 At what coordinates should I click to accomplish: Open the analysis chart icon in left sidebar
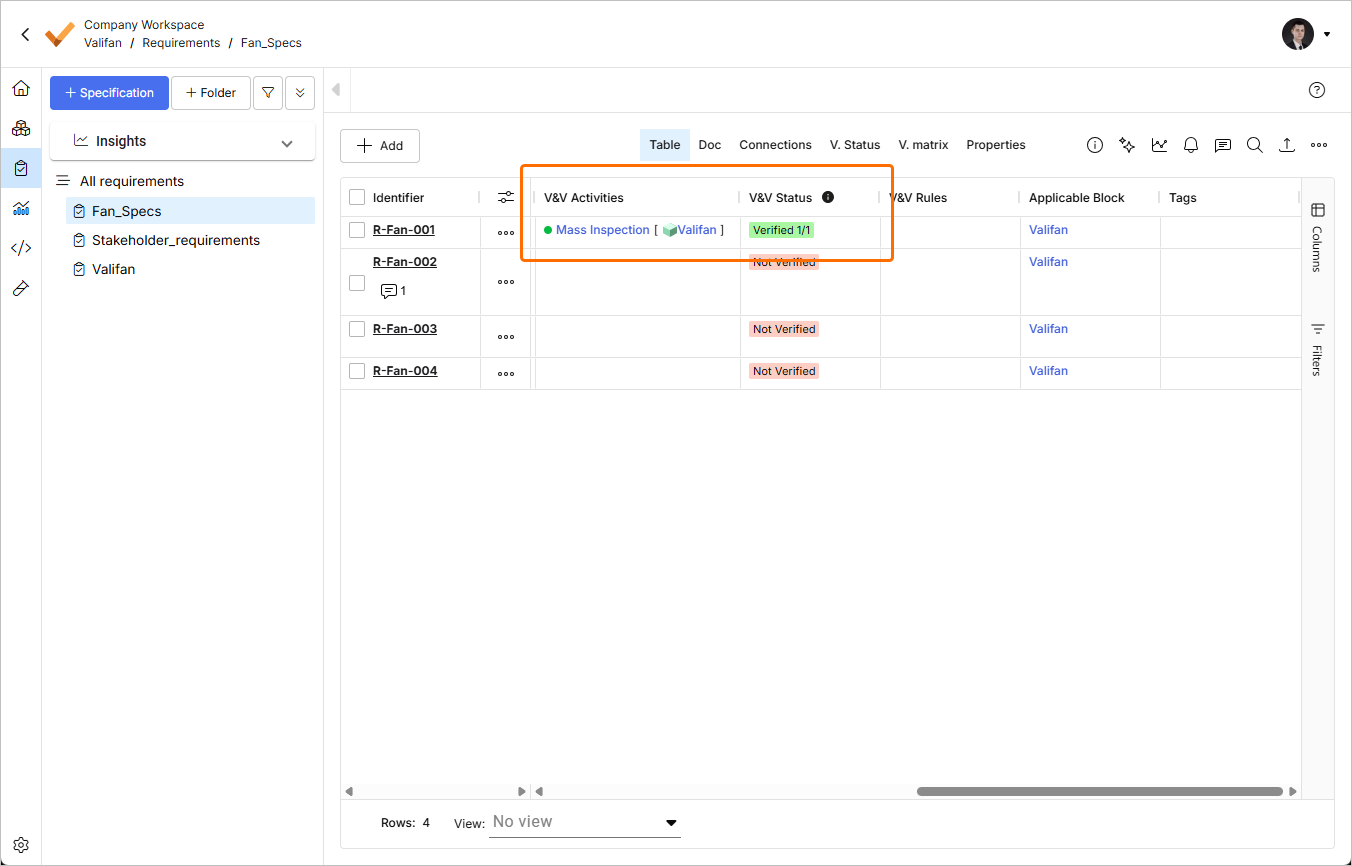click(x=21, y=208)
